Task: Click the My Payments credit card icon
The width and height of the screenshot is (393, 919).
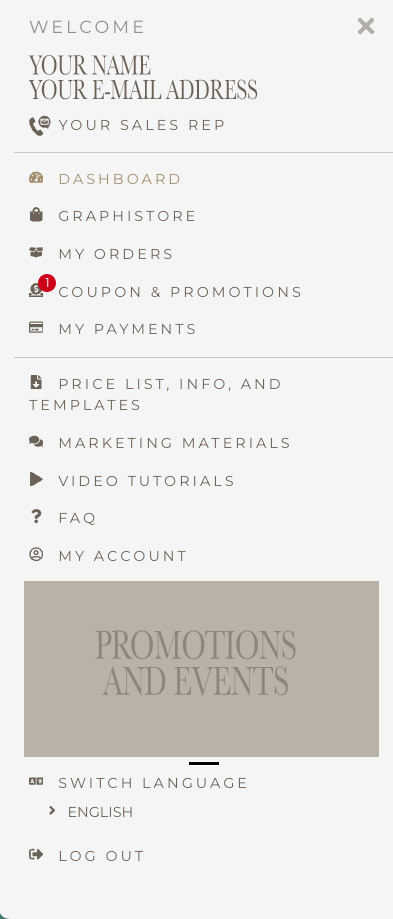Action: pos(36,328)
